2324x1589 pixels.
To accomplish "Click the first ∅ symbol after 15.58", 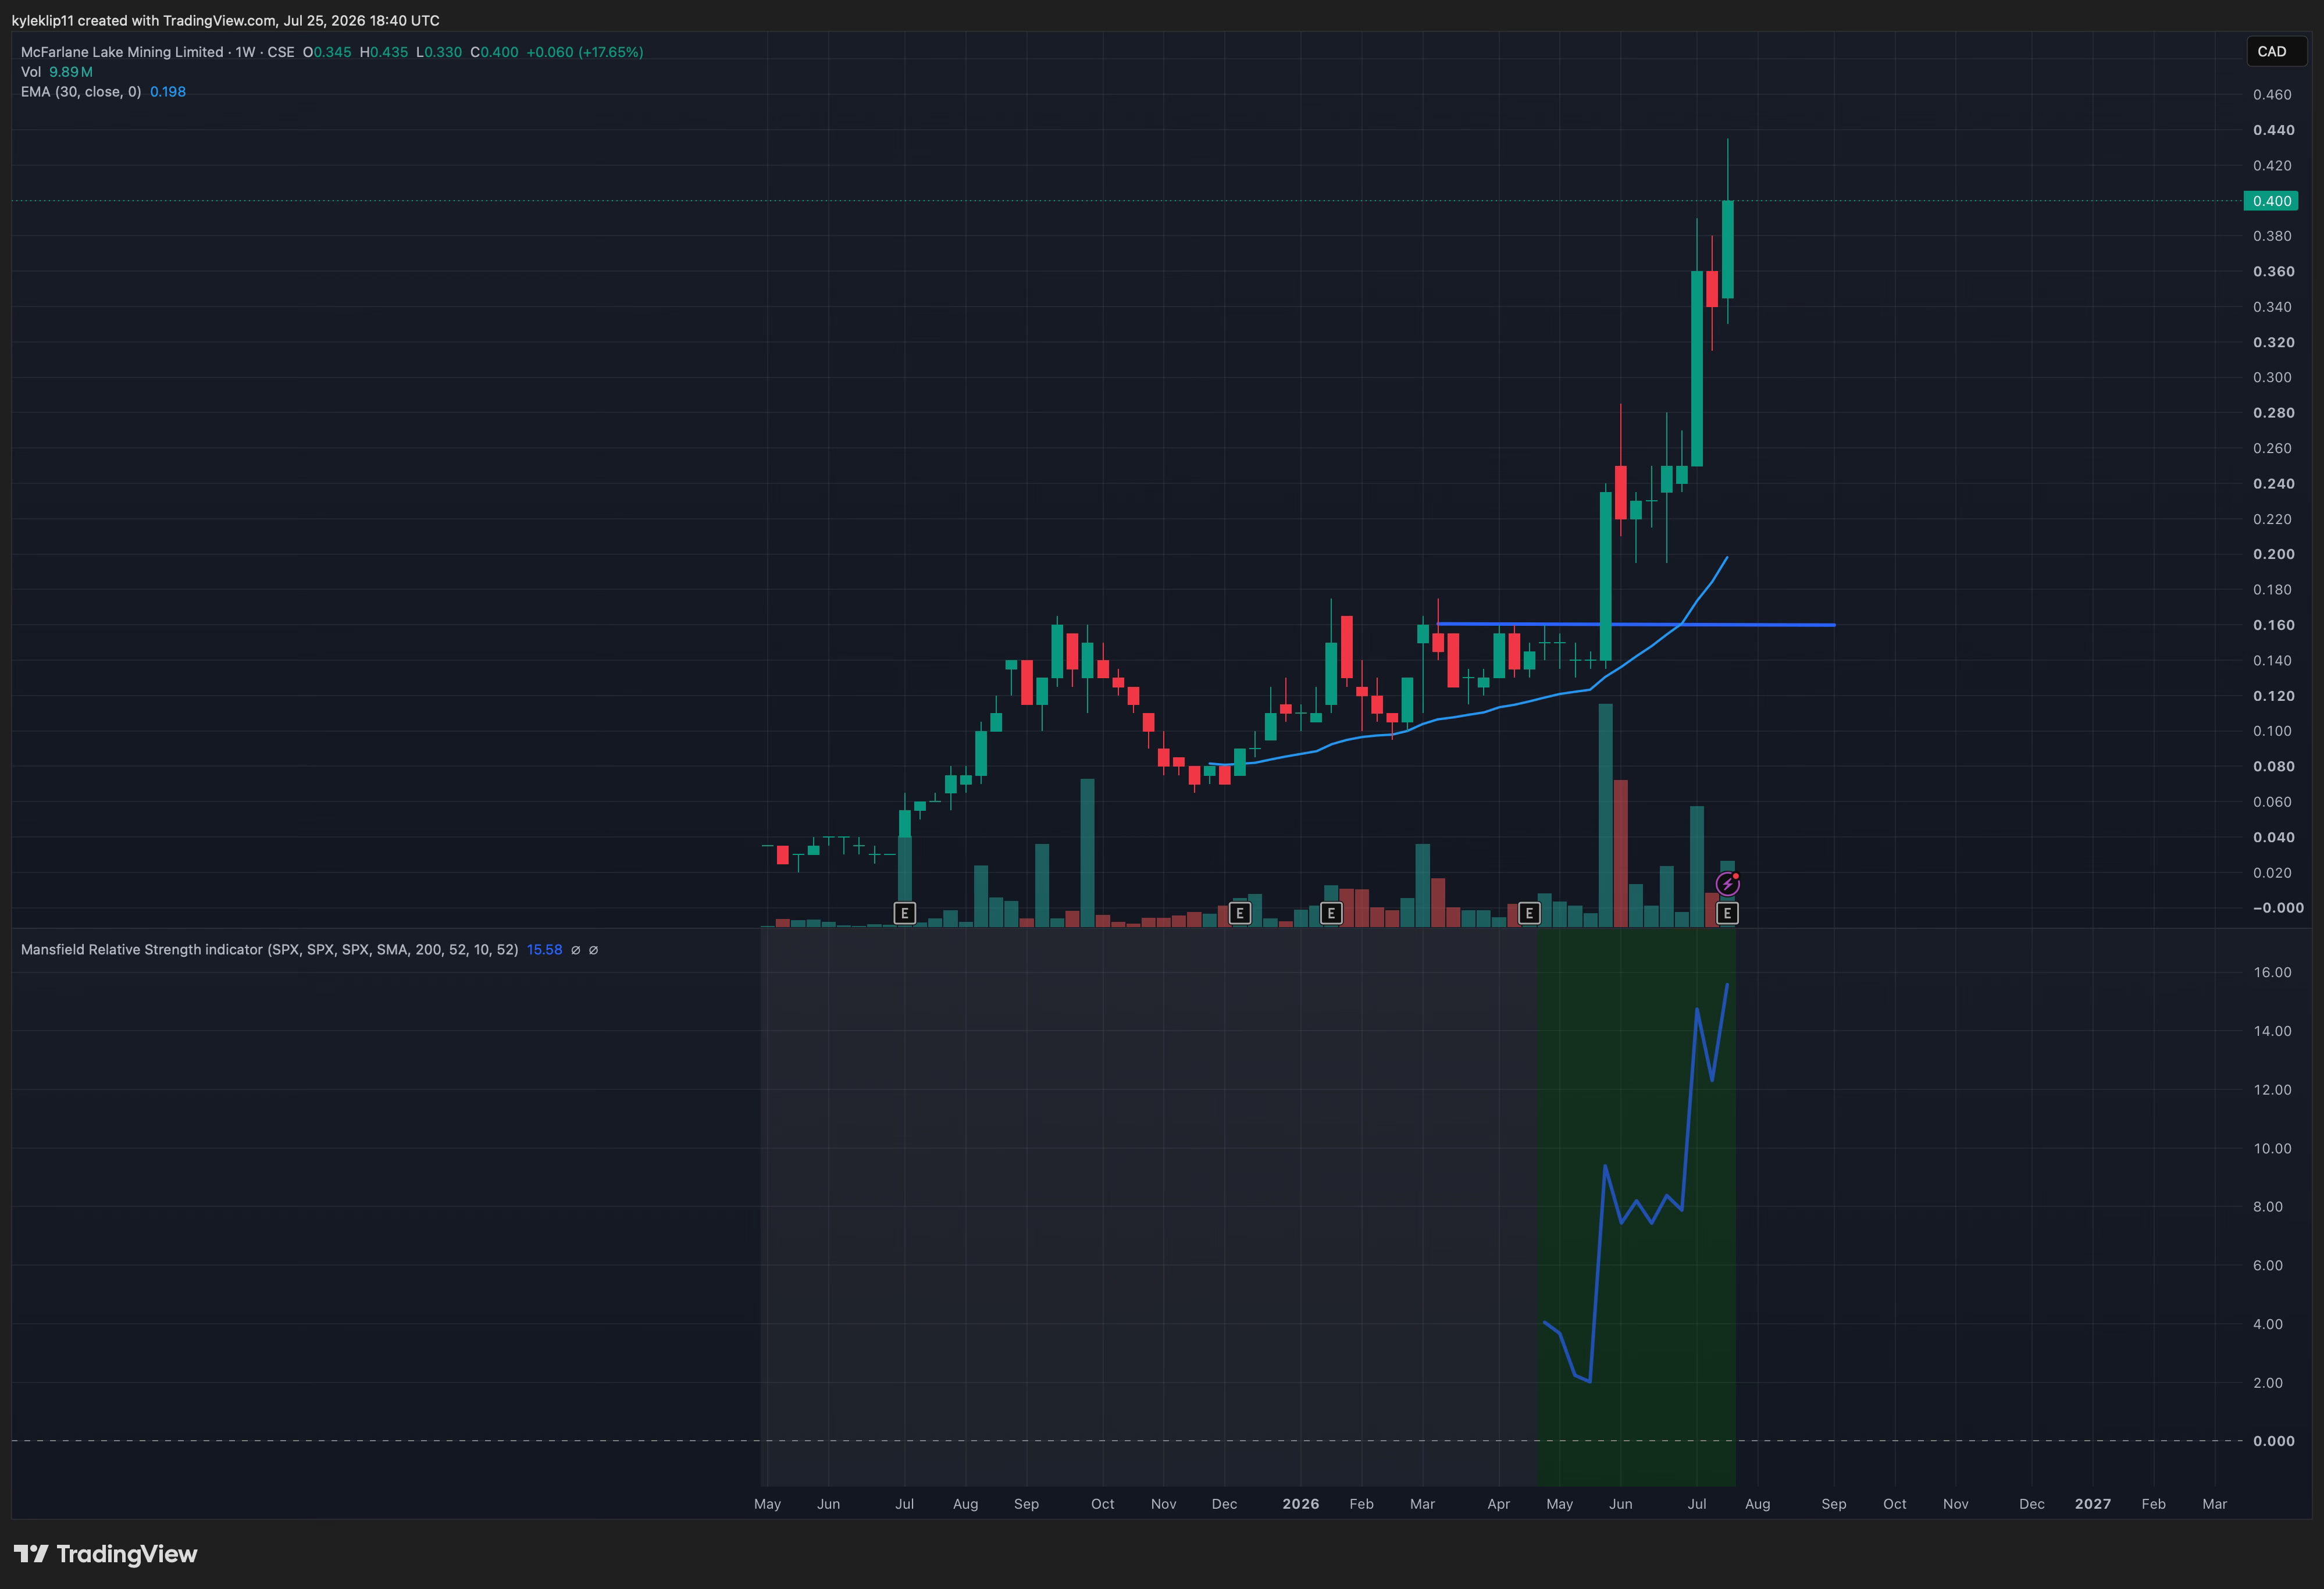I will pos(575,950).
